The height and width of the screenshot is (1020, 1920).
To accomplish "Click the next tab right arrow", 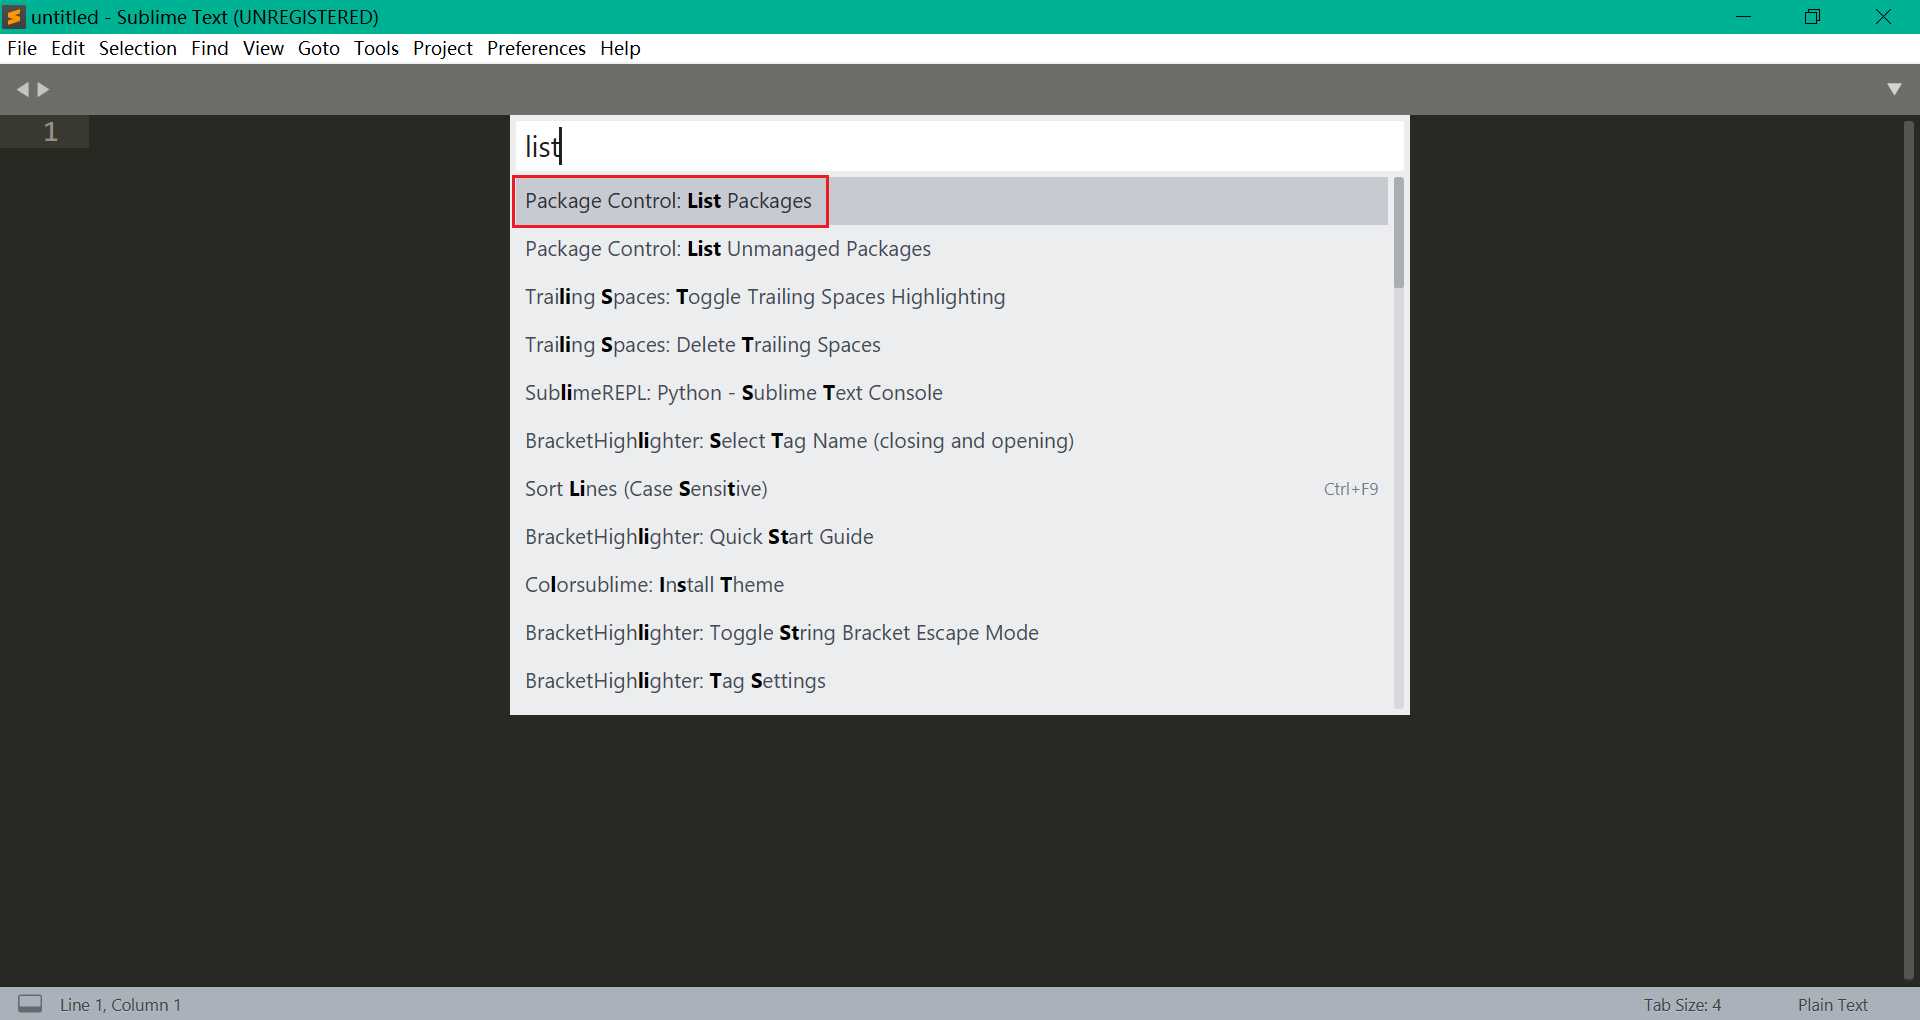I will pos(43,89).
